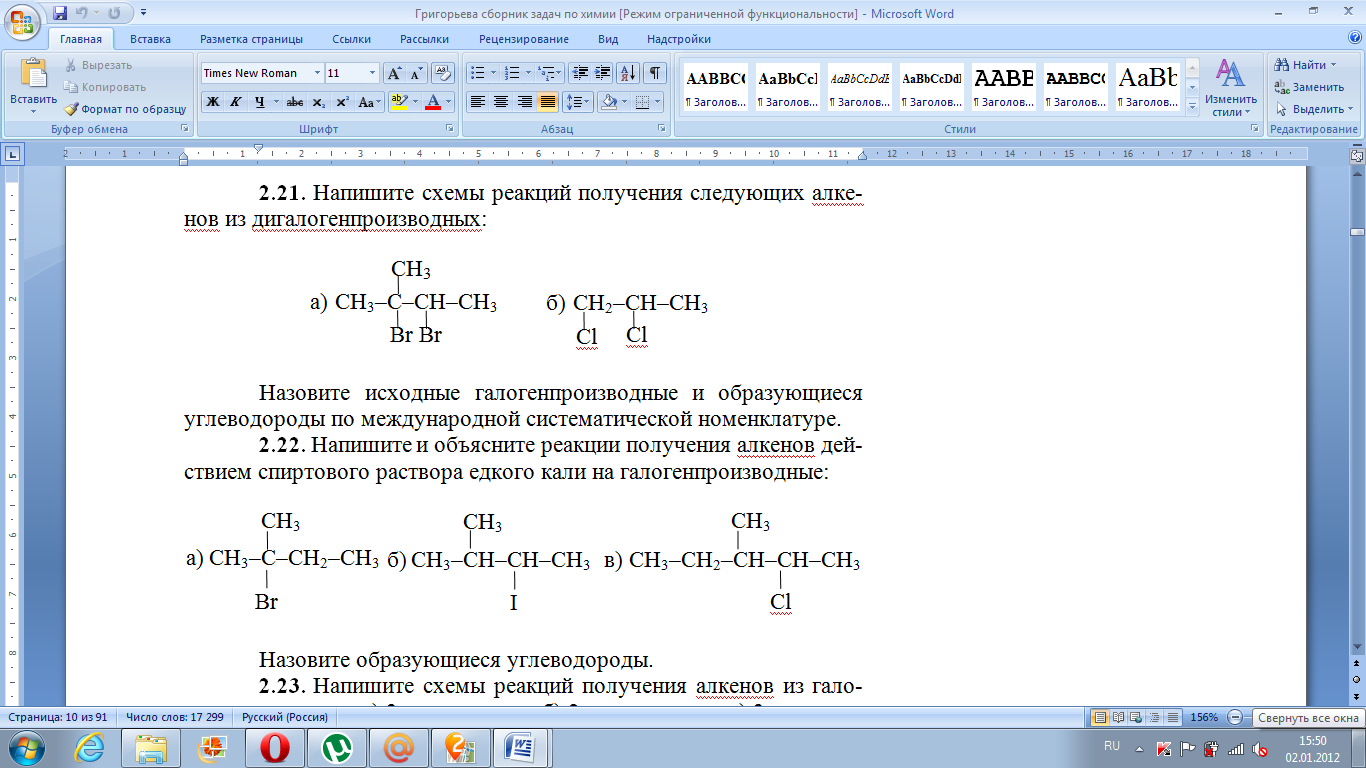Open the round Office button menu
This screenshot has height=768, width=1366.
[23, 21]
